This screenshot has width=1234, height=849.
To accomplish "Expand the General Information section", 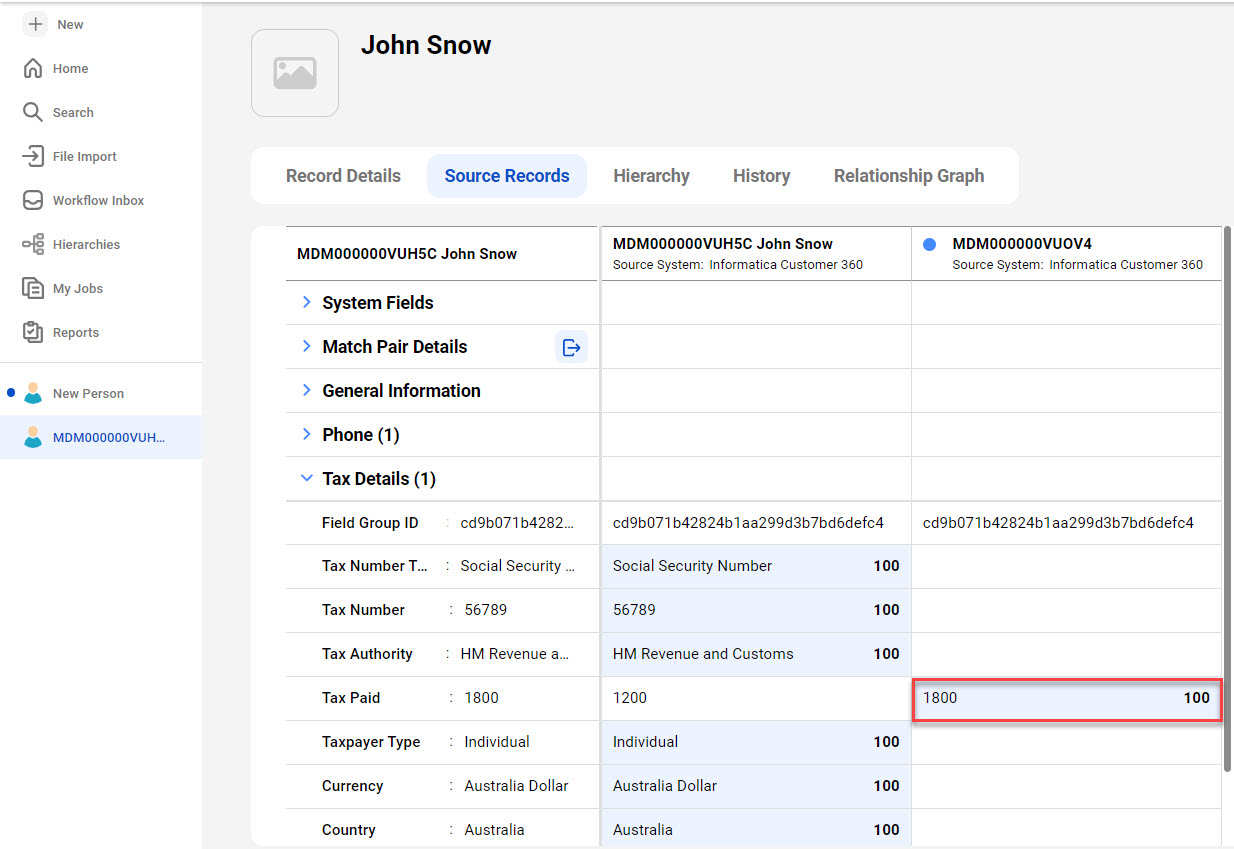I will point(307,390).
